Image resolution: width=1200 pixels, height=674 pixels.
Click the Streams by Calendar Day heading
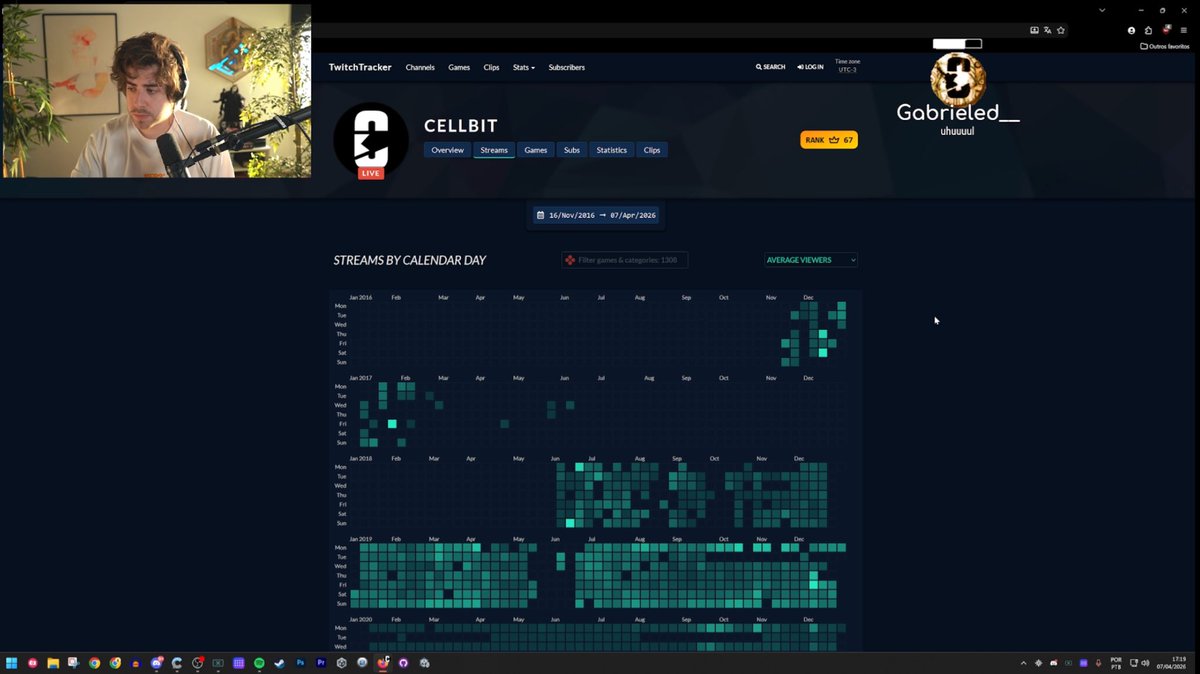pos(410,260)
